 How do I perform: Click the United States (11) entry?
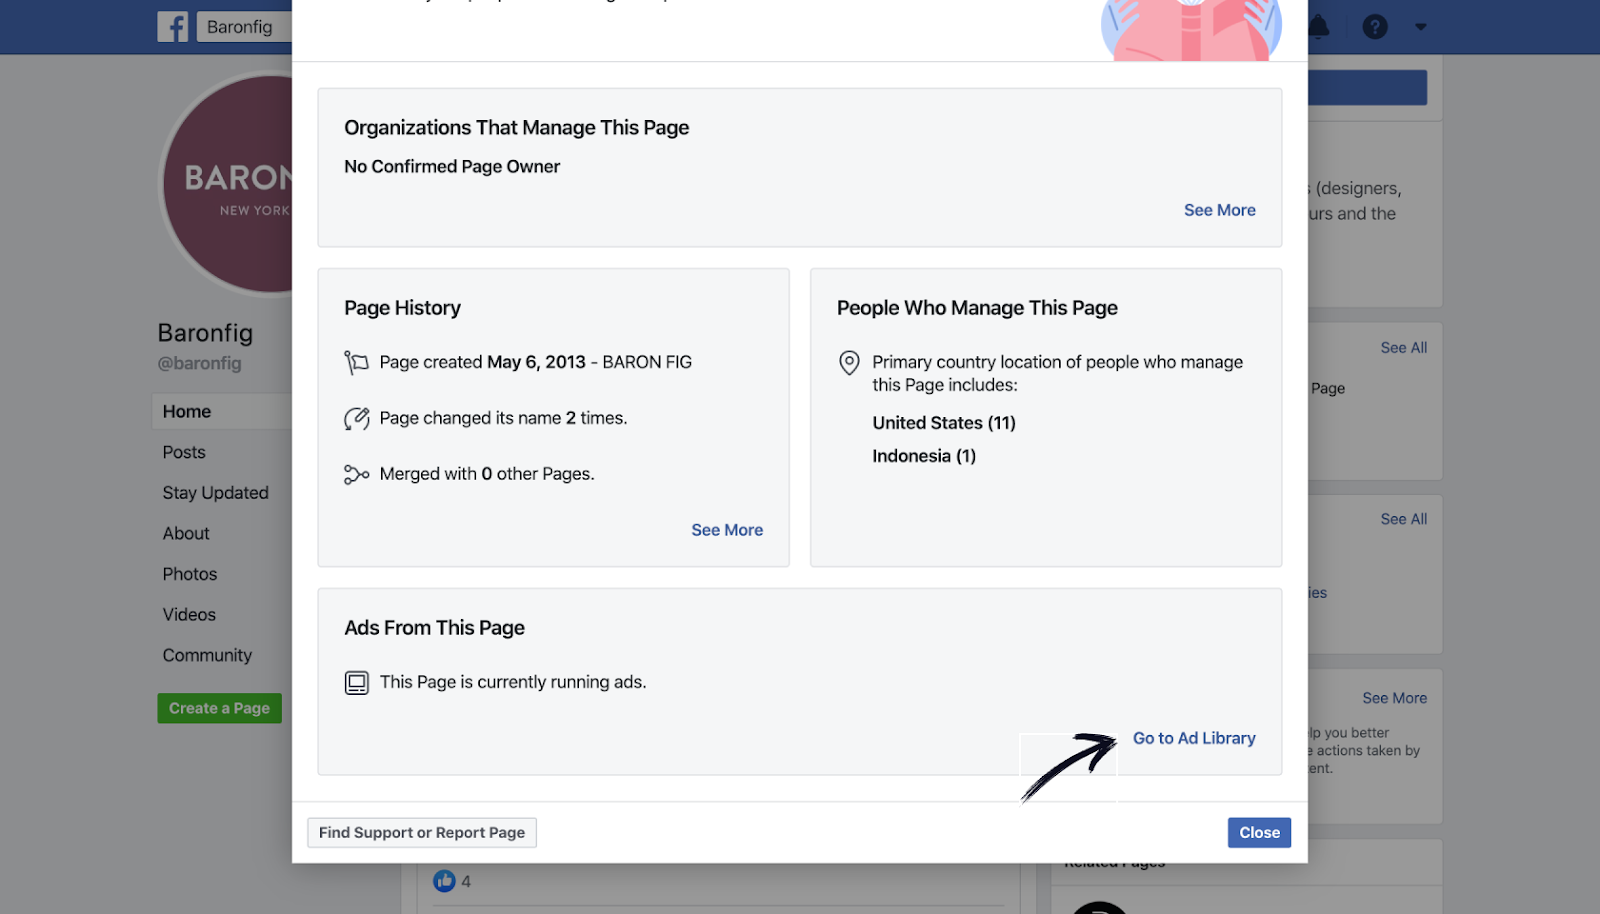coord(943,423)
